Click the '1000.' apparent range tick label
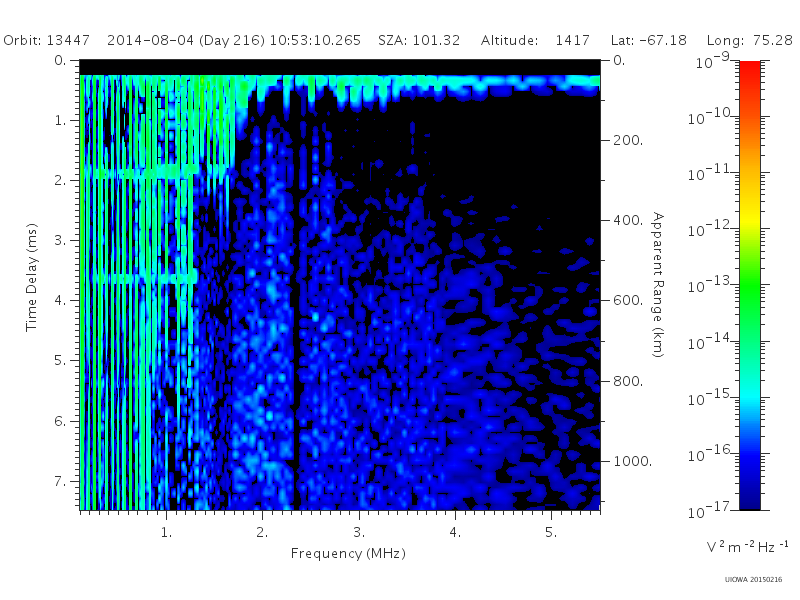Viewport: 800px width, 600px height. [x=633, y=461]
